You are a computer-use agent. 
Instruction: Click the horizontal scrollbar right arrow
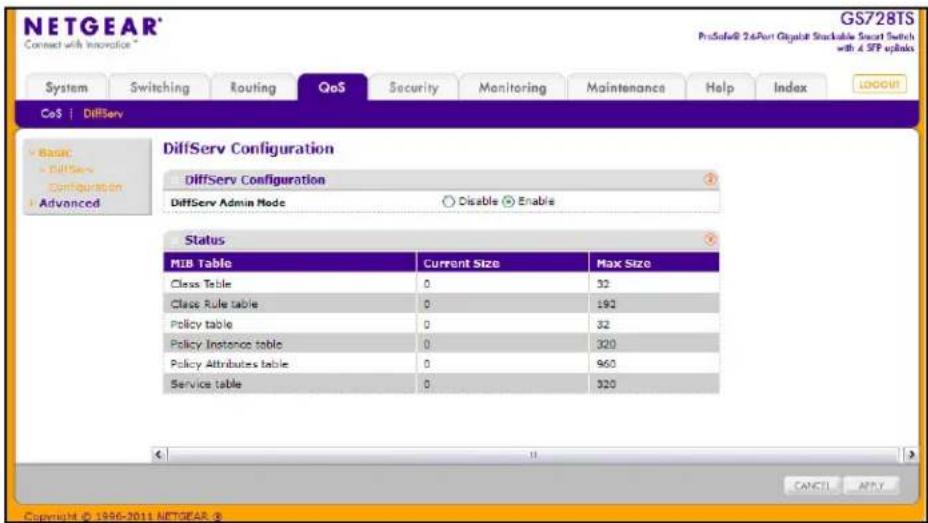point(911,455)
